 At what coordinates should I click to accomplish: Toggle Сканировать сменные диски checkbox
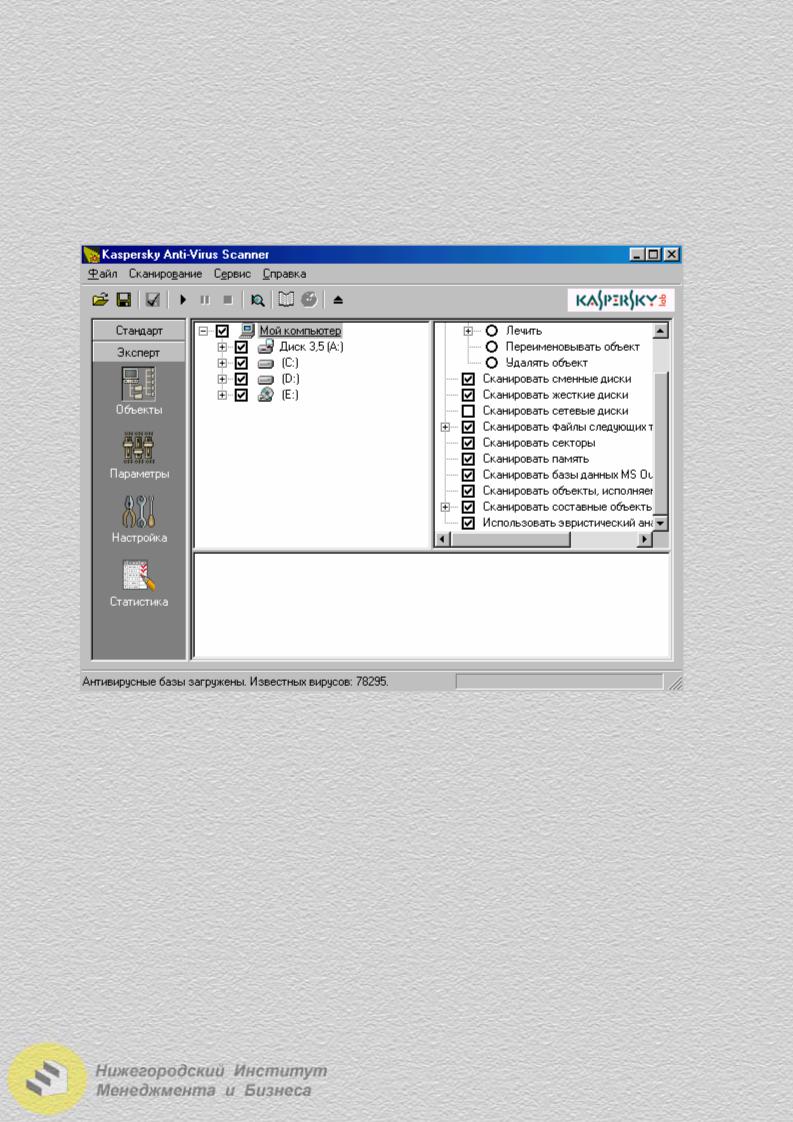coord(468,379)
